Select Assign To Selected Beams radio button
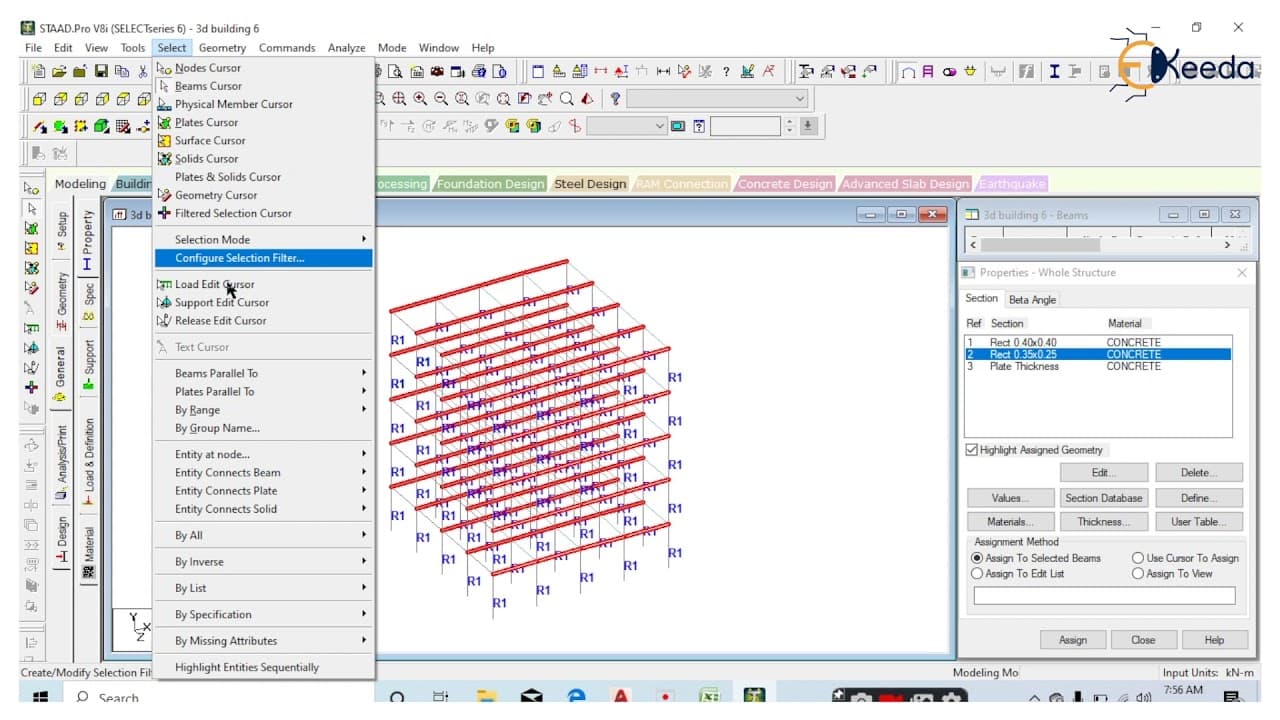The width and height of the screenshot is (1280, 720). tap(977, 558)
